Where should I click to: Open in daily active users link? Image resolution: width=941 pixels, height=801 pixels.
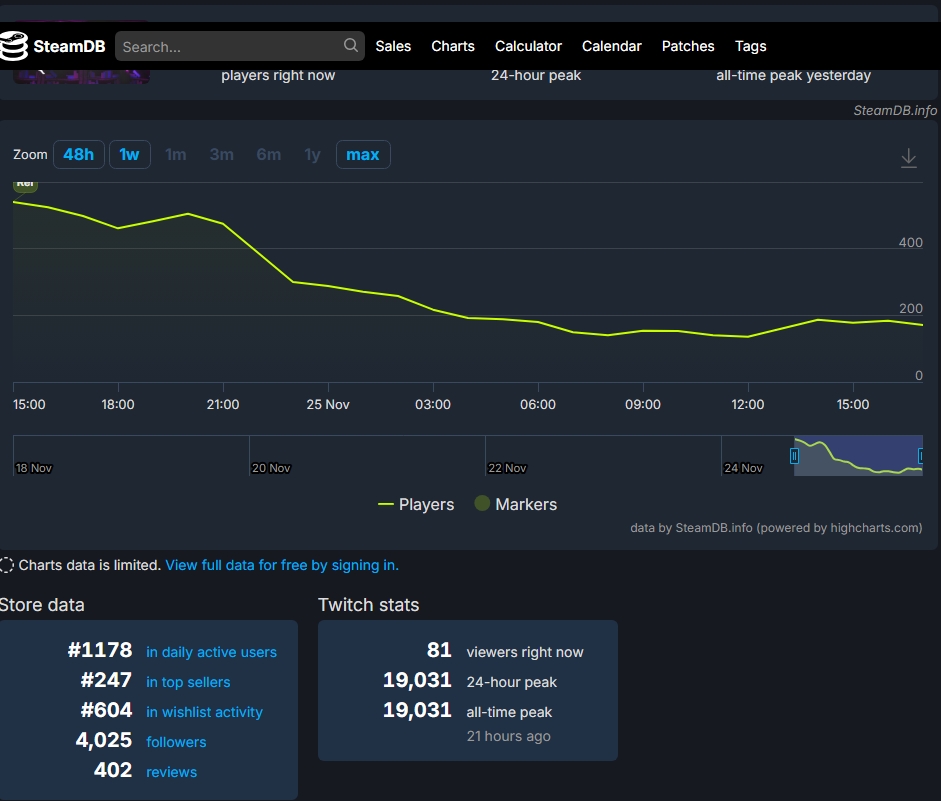click(x=211, y=652)
